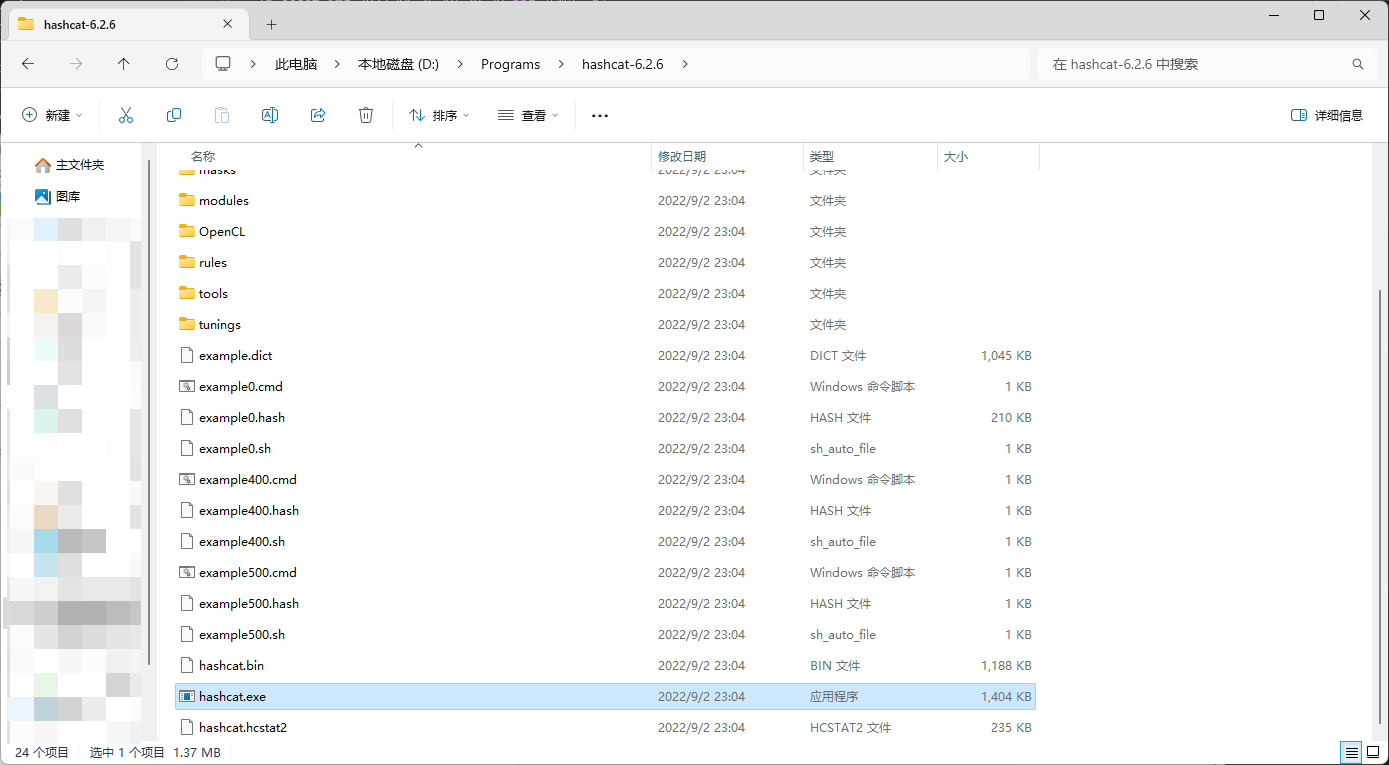Open a new tab with plus button
Screen dimensions: 1389x765
point(271,24)
